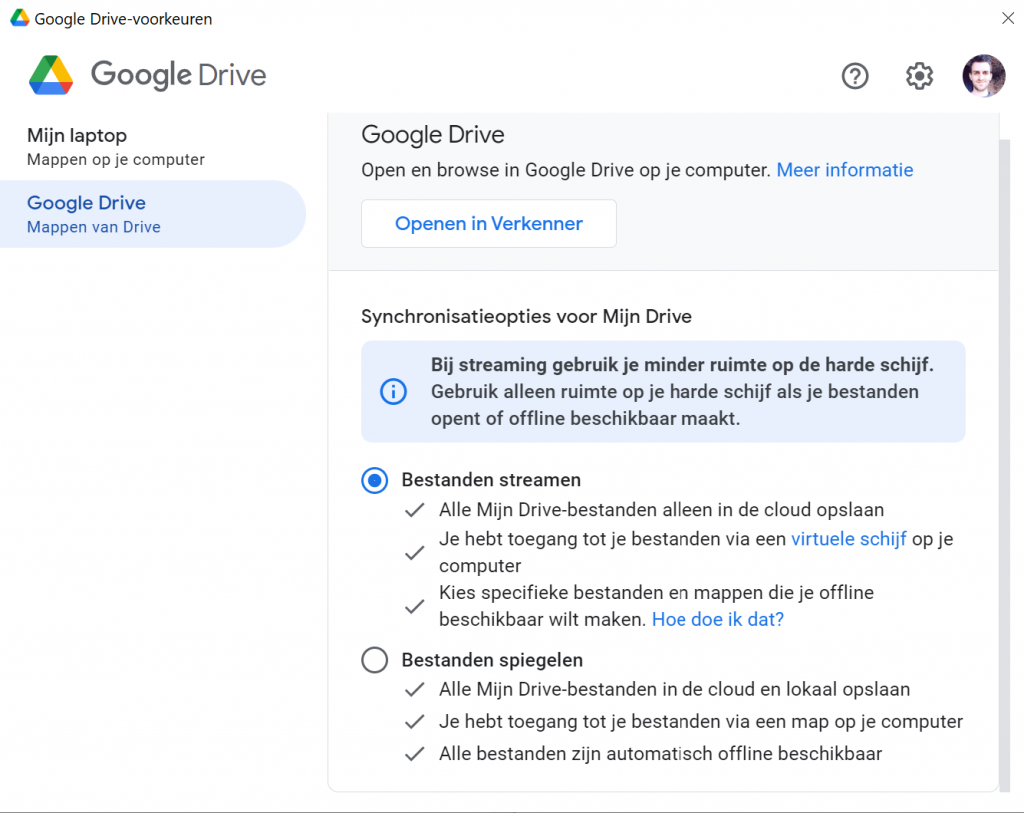Viewport: 1024px width, 813px height.
Task: Click the Bestanden streamen label text
Action: click(x=491, y=480)
